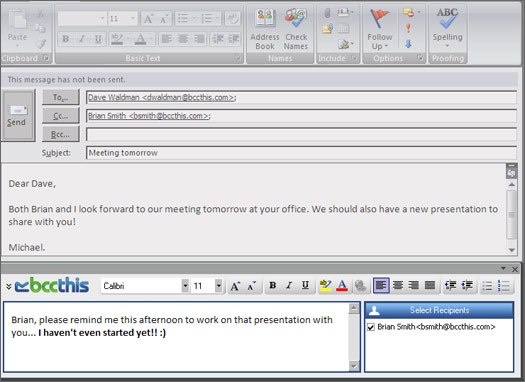This screenshot has width=525, height=382.
Task: Open the ribbon font name dropdown
Action: [x=102, y=18]
